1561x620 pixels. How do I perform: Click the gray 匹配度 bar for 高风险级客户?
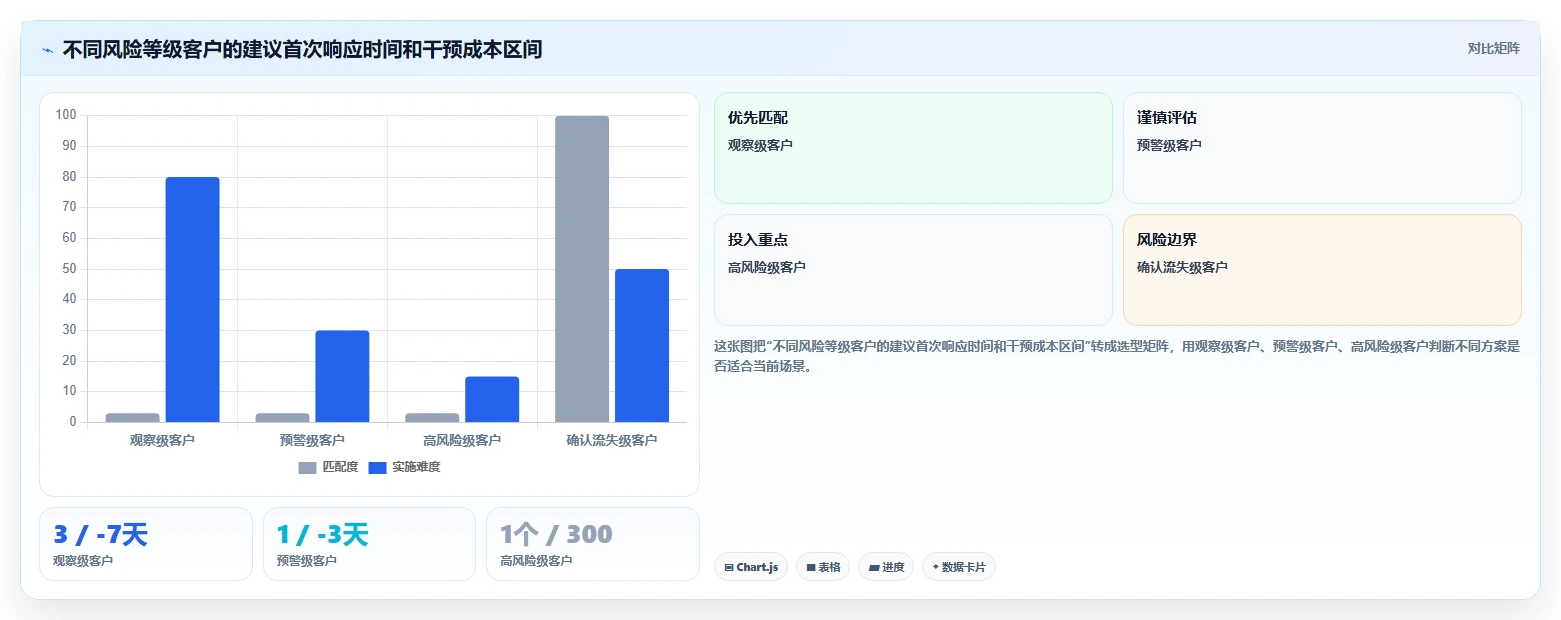[432, 418]
